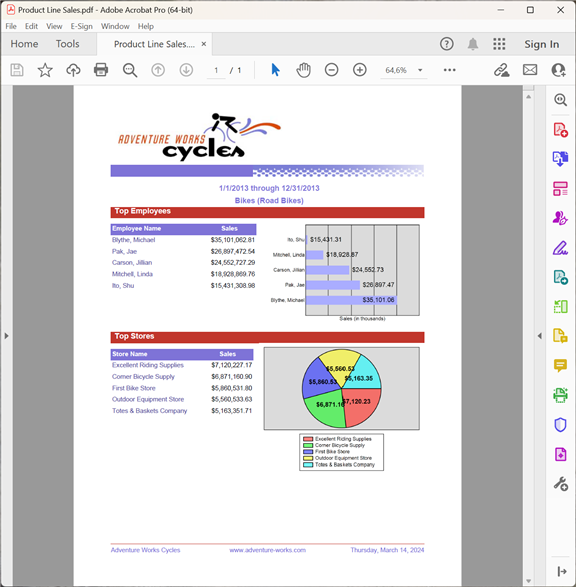Click the Bikes (Road Bikes) subtitle
Image resolution: width=576 pixels, height=587 pixels.
pyautogui.click(x=269, y=201)
